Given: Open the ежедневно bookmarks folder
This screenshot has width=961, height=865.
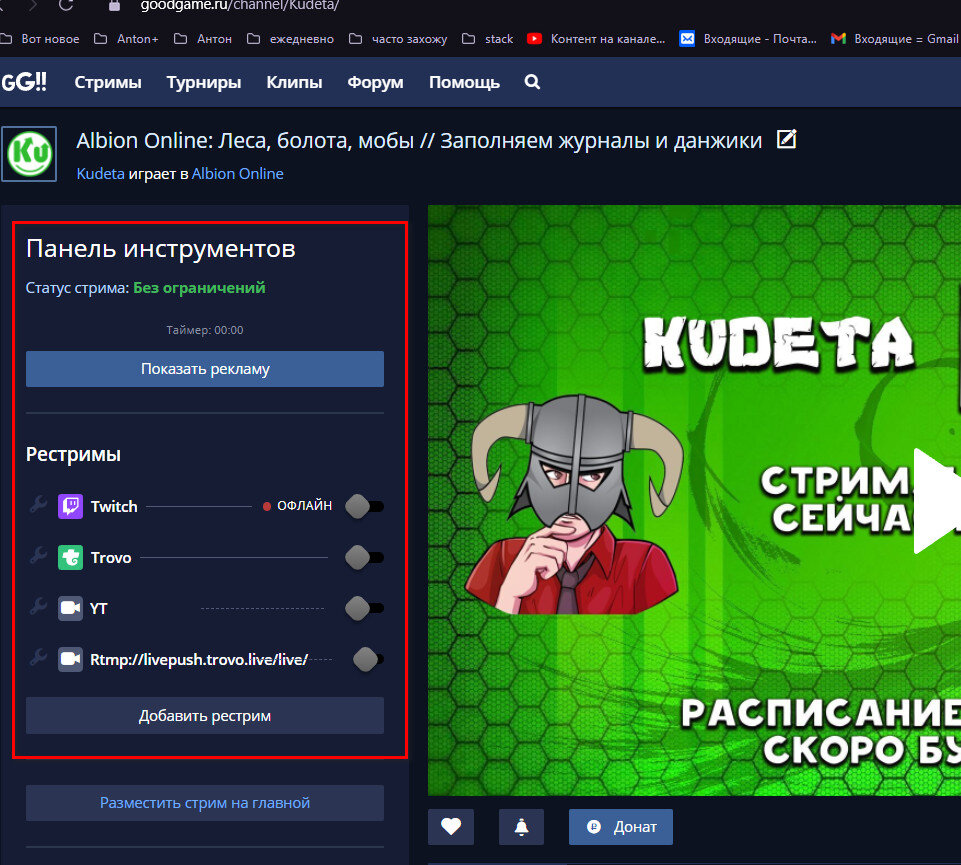Looking at the screenshot, I should click(300, 38).
